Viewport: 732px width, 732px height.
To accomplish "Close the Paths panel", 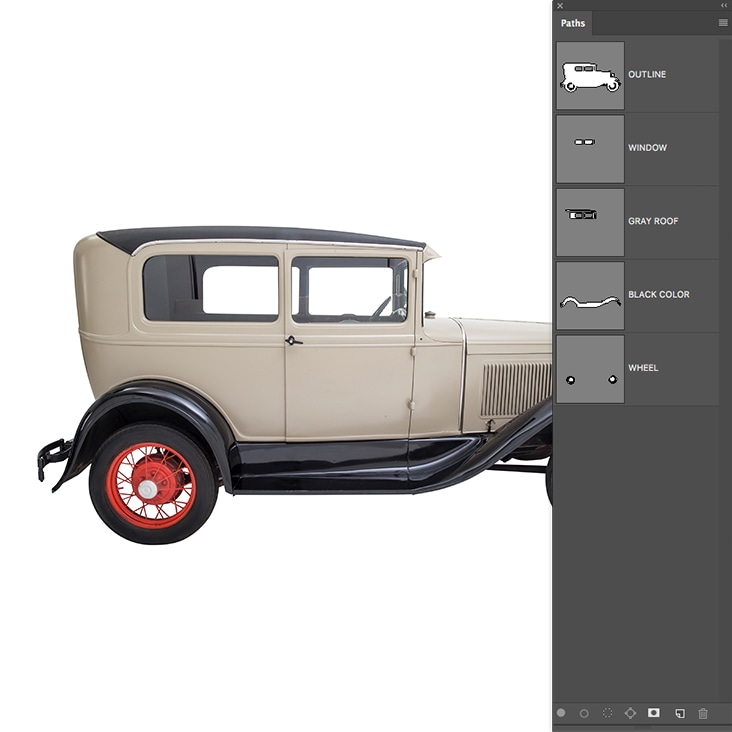I will [x=560, y=5].
